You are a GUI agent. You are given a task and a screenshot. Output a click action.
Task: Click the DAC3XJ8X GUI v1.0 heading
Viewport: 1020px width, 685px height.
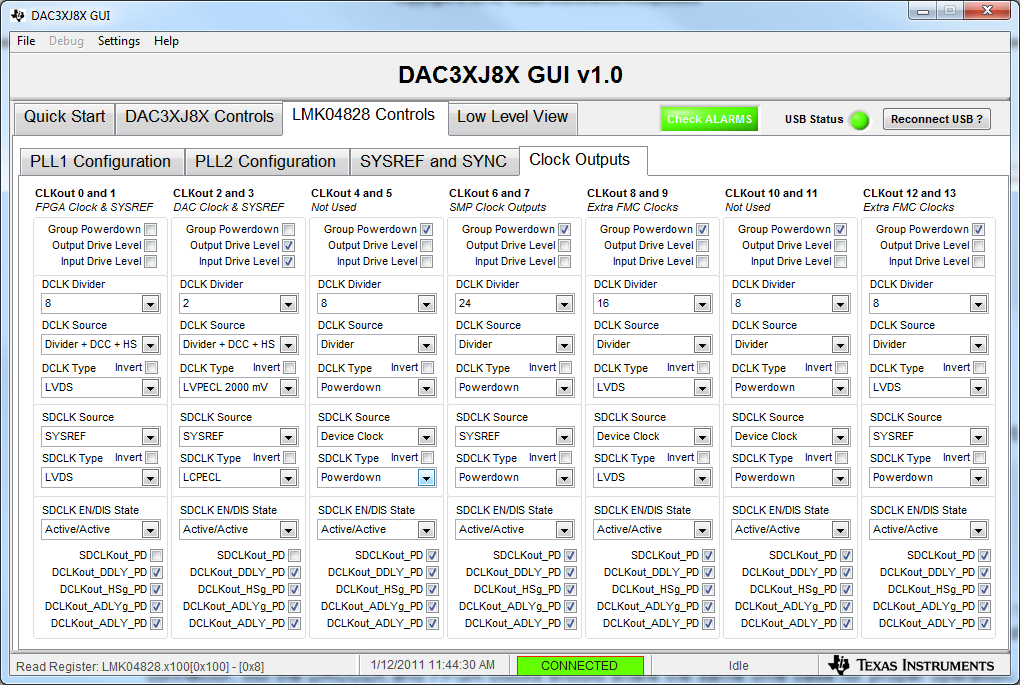point(510,75)
